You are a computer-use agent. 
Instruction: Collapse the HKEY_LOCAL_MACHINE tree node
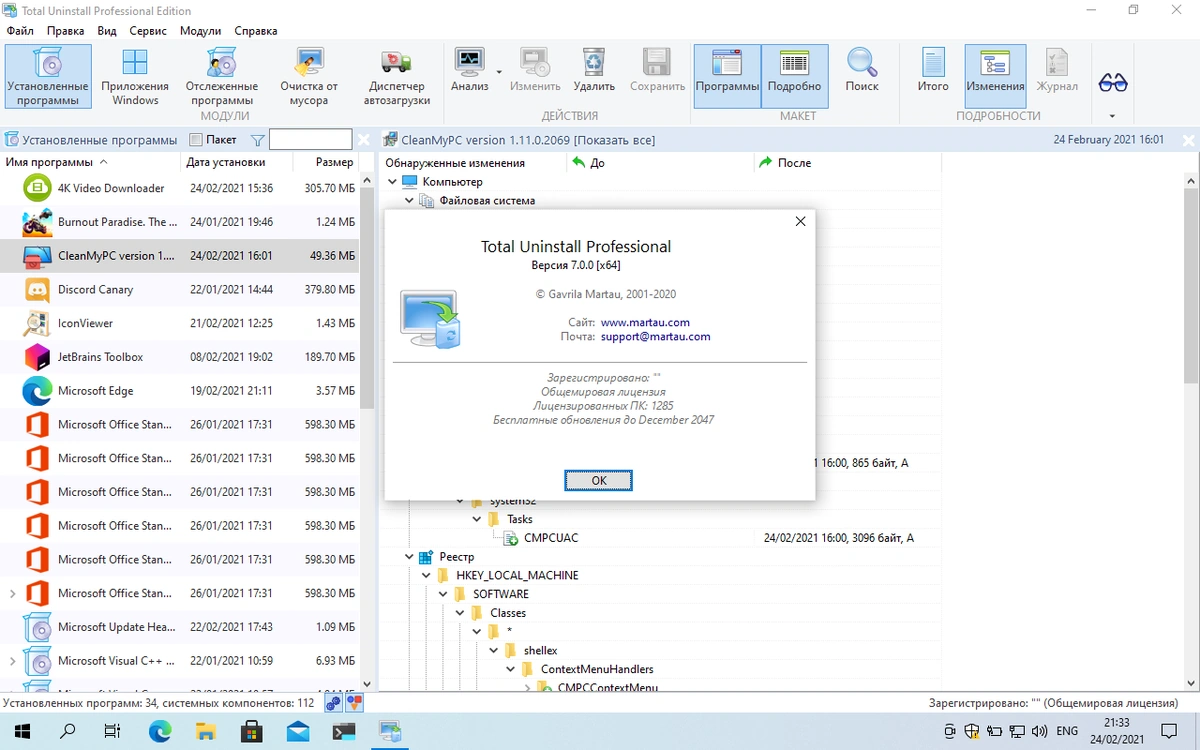coord(426,576)
